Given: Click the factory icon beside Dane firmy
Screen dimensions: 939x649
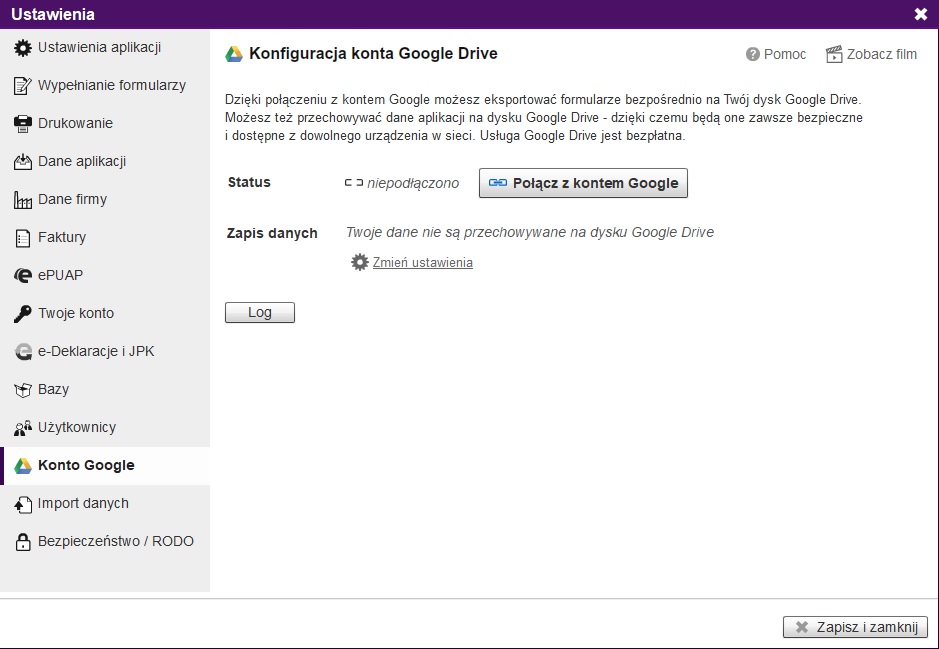Looking at the screenshot, I should pos(23,199).
